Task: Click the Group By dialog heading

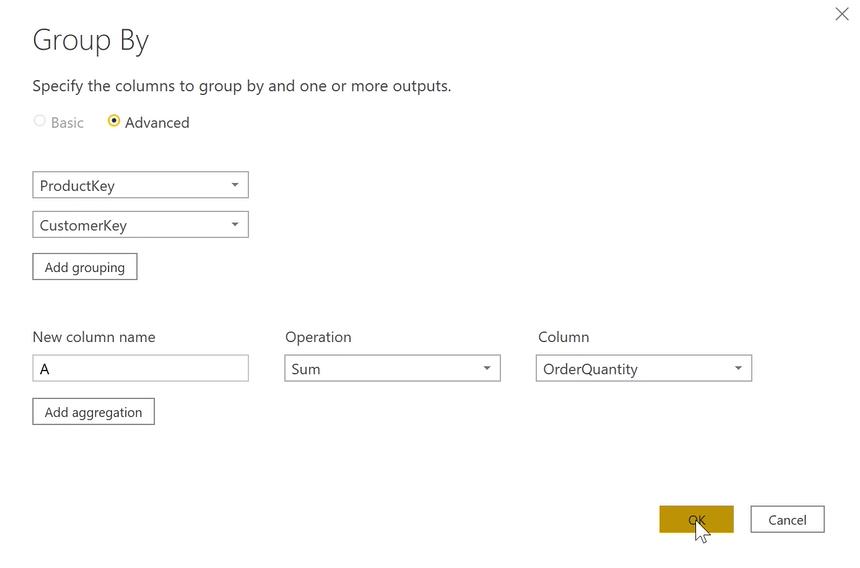Action: pos(91,40)
